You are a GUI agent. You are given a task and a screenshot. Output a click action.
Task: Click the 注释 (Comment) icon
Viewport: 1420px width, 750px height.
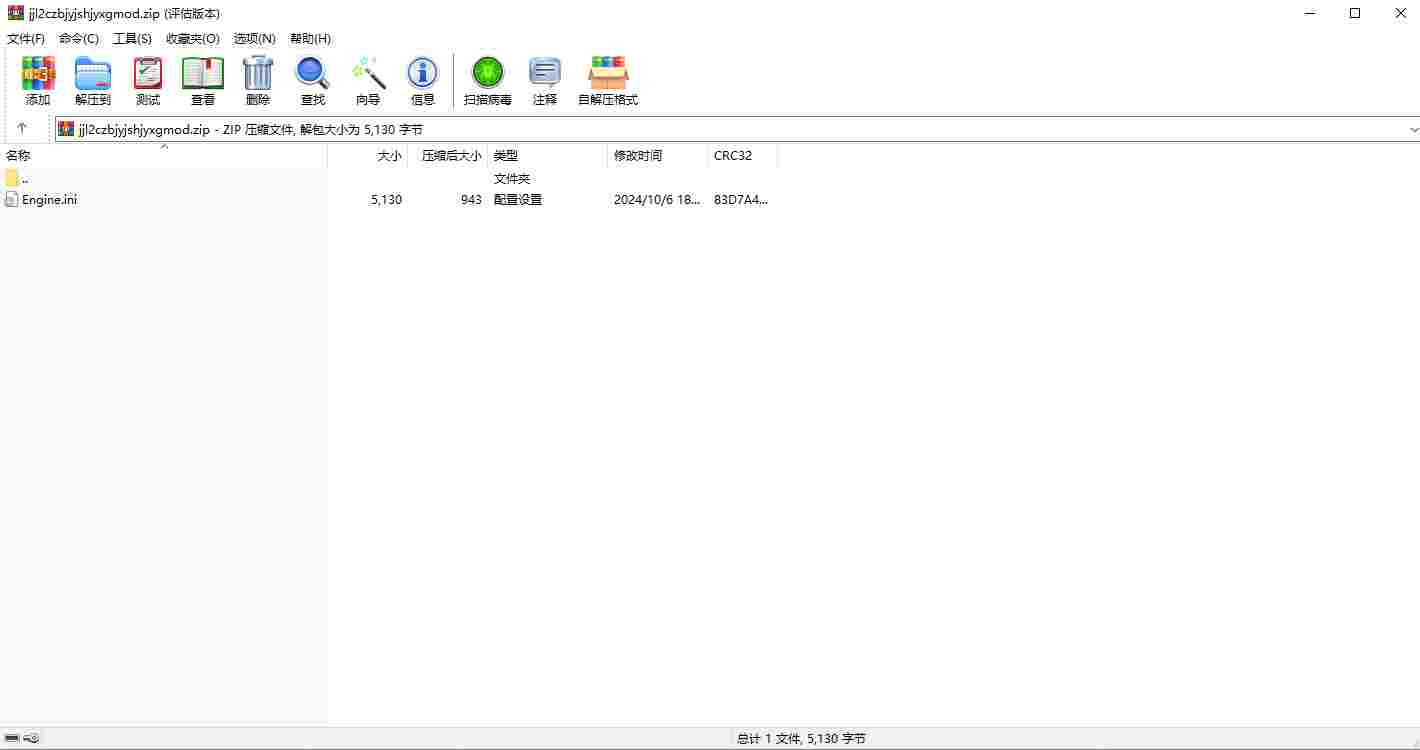point(545,73)
